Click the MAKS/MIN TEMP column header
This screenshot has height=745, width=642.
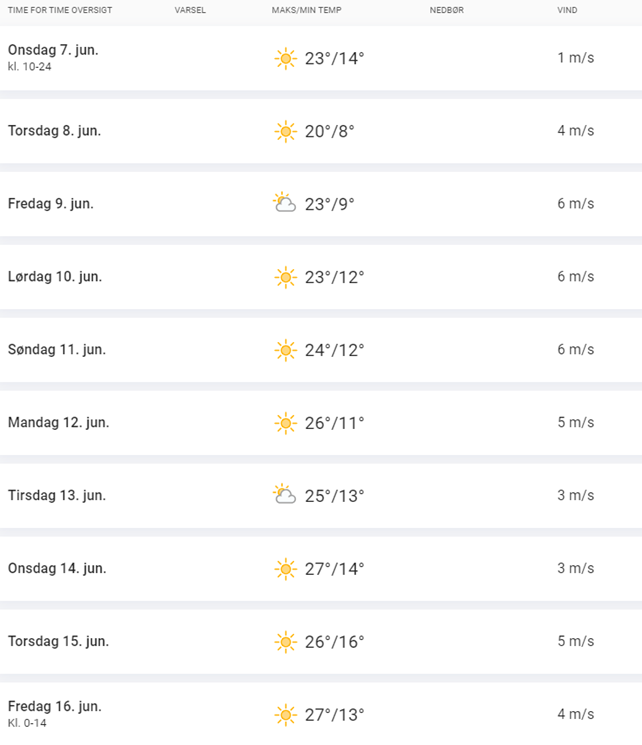pos(307,10)
